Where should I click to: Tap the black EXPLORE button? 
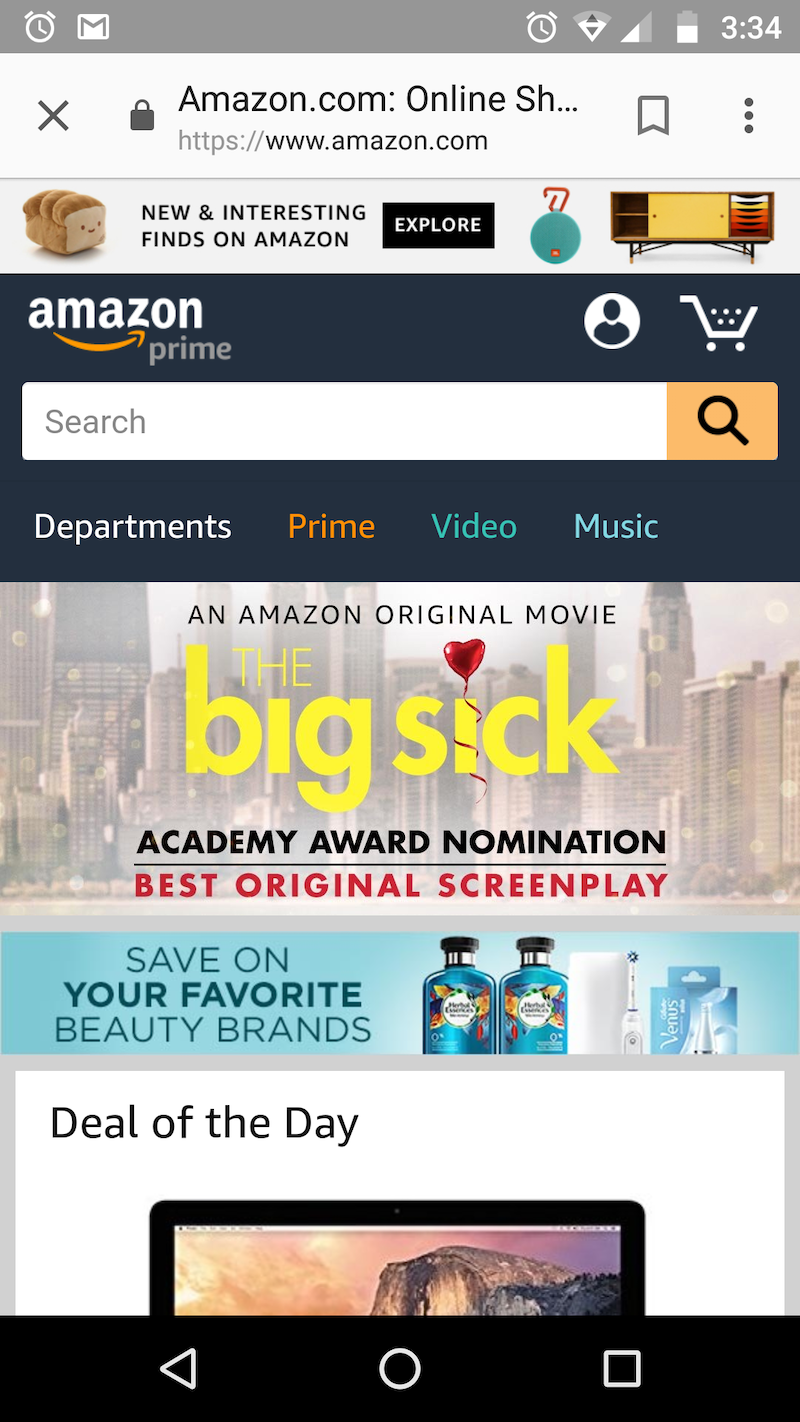438,225
